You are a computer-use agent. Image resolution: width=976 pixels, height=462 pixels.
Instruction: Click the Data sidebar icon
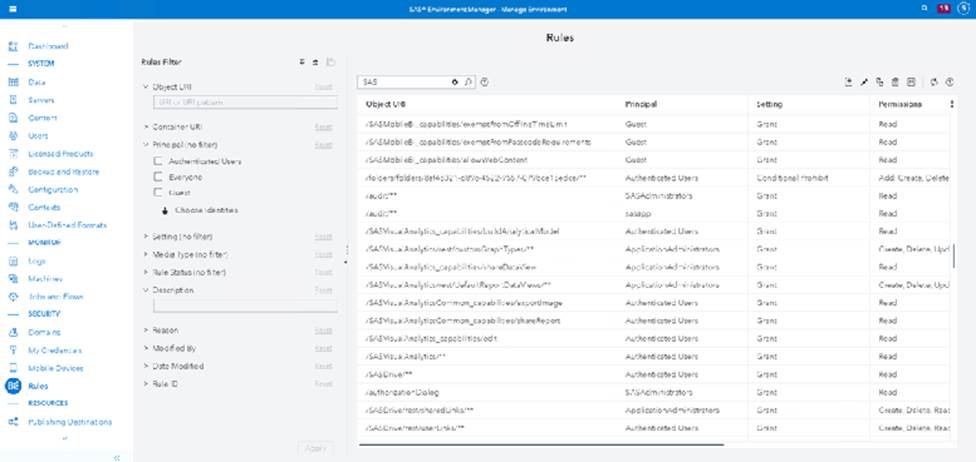point(13,82)
